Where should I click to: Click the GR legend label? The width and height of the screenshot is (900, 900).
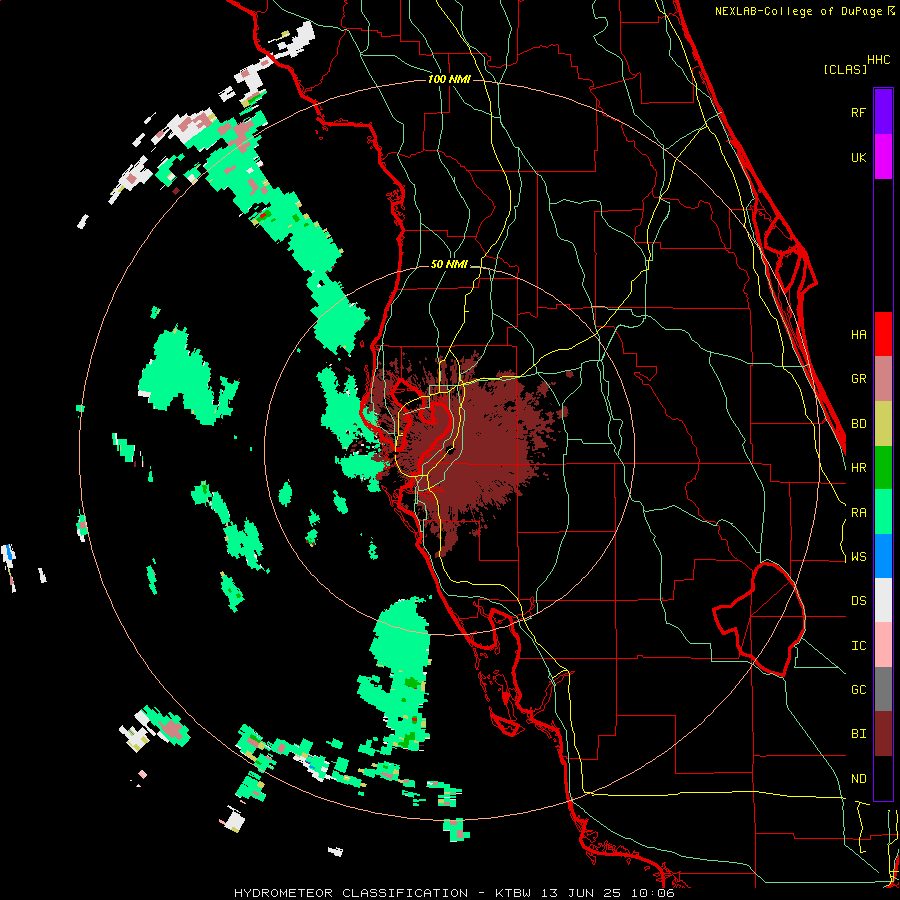coord(859,379)
